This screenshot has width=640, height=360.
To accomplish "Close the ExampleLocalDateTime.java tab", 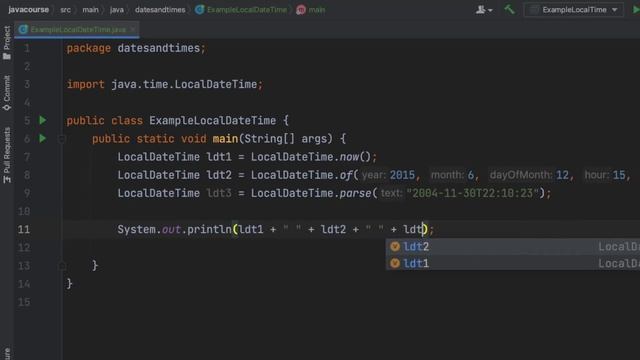I will tap(133, 29).
